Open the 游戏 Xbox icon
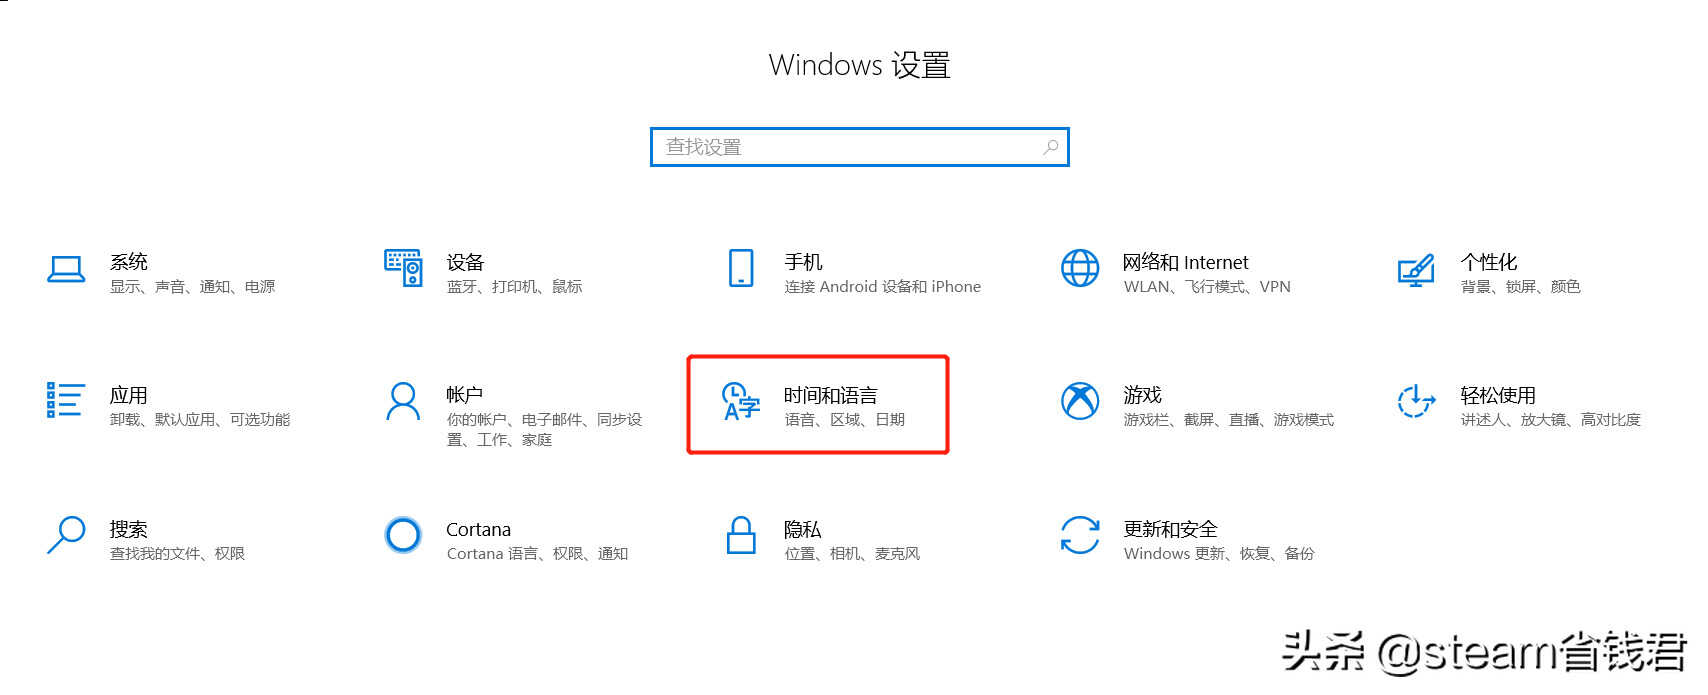The image size is (1708, 695). pos(1080,401)
